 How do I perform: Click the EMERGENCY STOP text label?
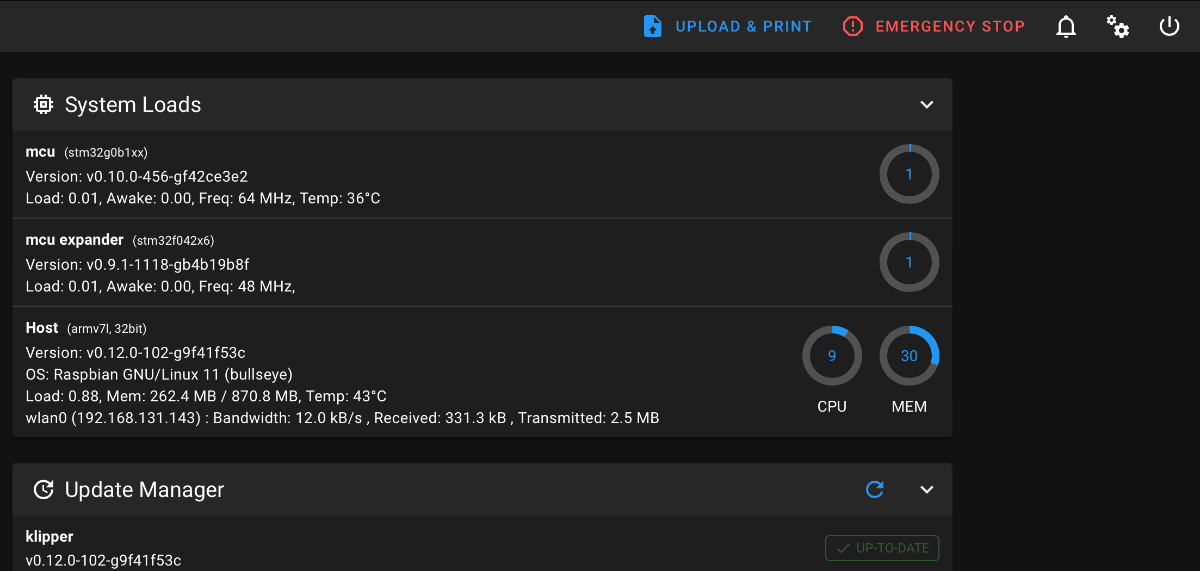[950, 27]
